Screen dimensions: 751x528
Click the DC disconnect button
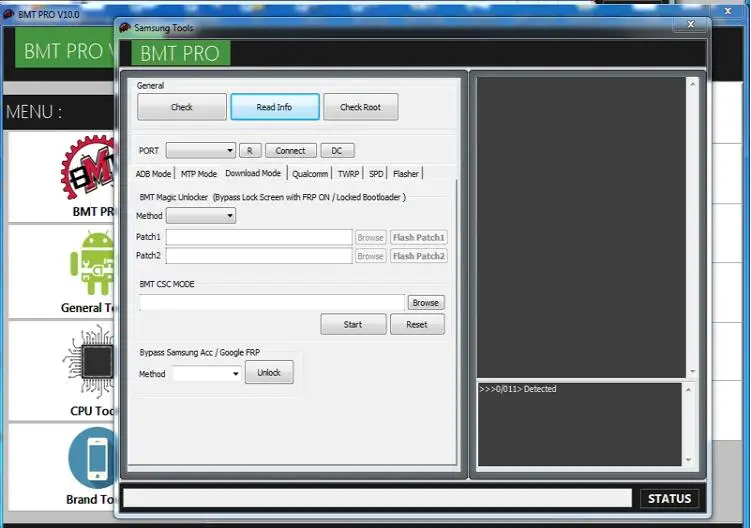tap(337, 150)
